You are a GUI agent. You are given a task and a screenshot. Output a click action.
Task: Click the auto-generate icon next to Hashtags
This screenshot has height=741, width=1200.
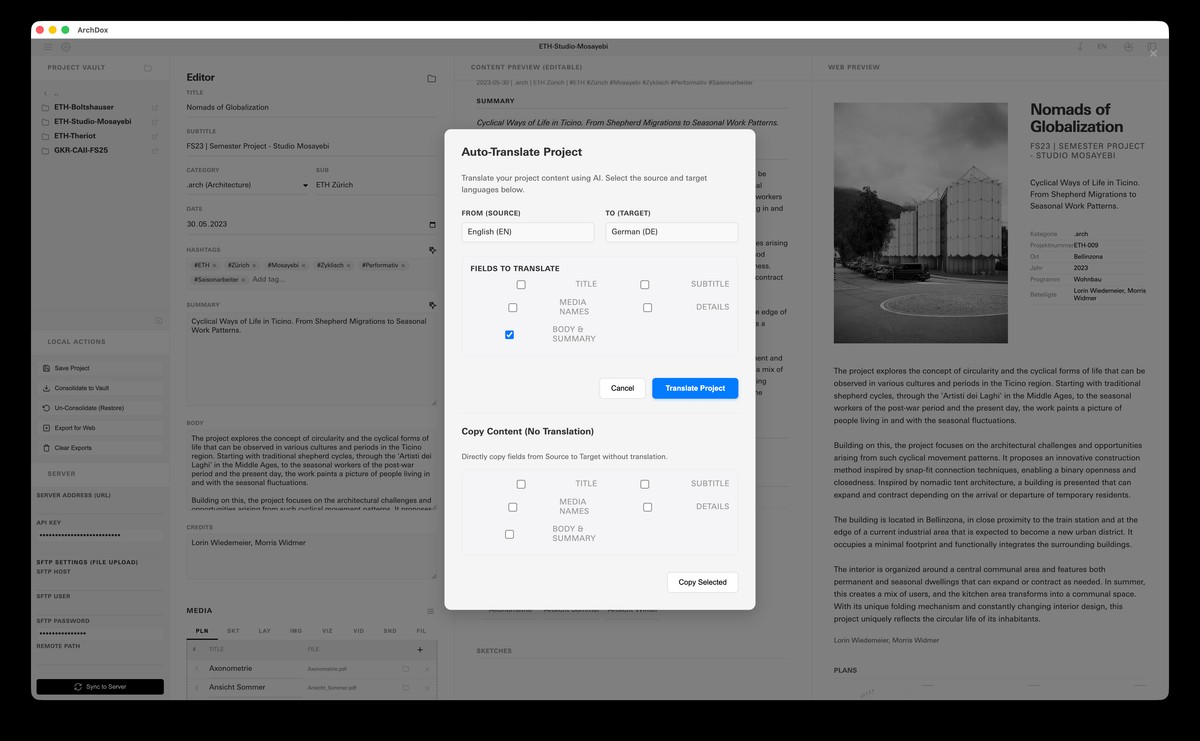(432, 250)
